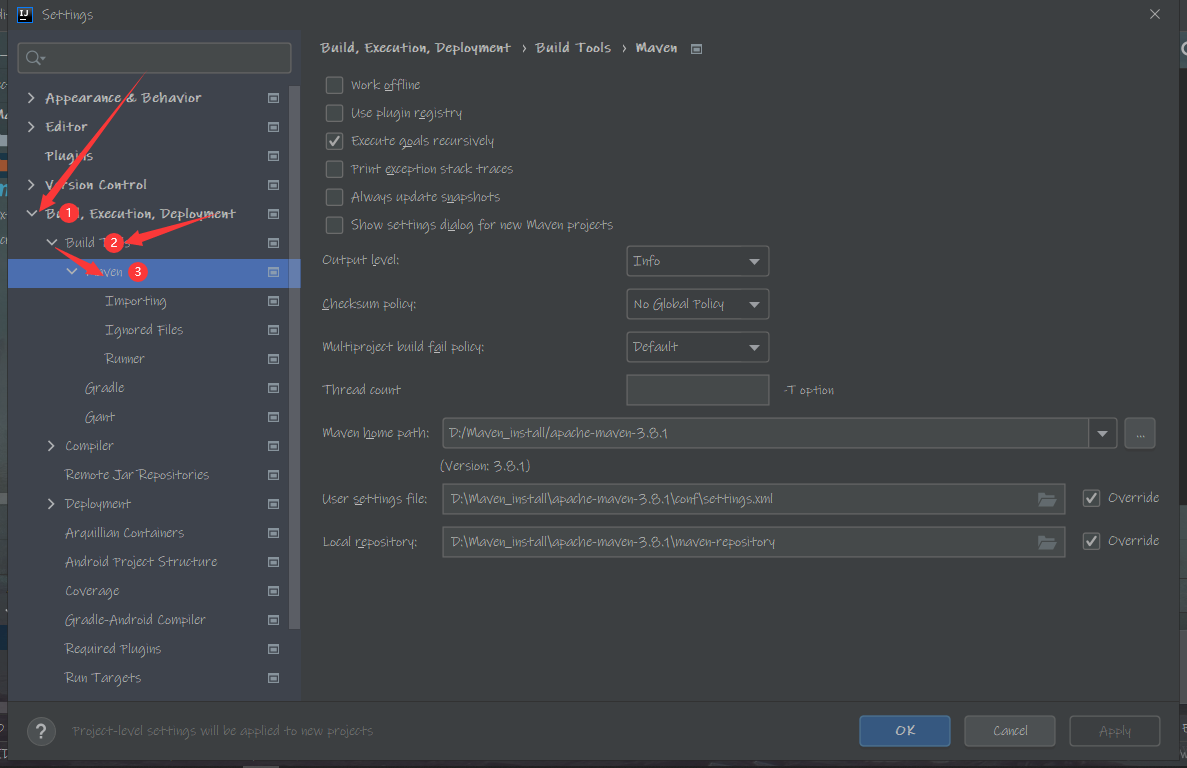
Task: Click project-level icon beside Compiler
Action: tap(273, 446)
